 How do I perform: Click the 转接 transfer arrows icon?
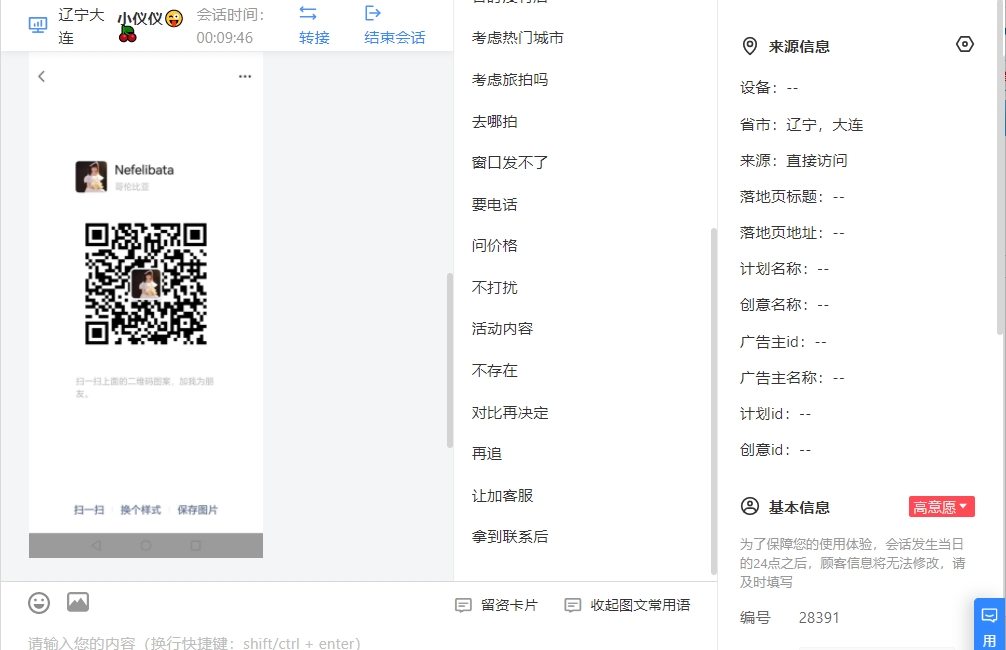pyautogui.click(x=308, y=13)
